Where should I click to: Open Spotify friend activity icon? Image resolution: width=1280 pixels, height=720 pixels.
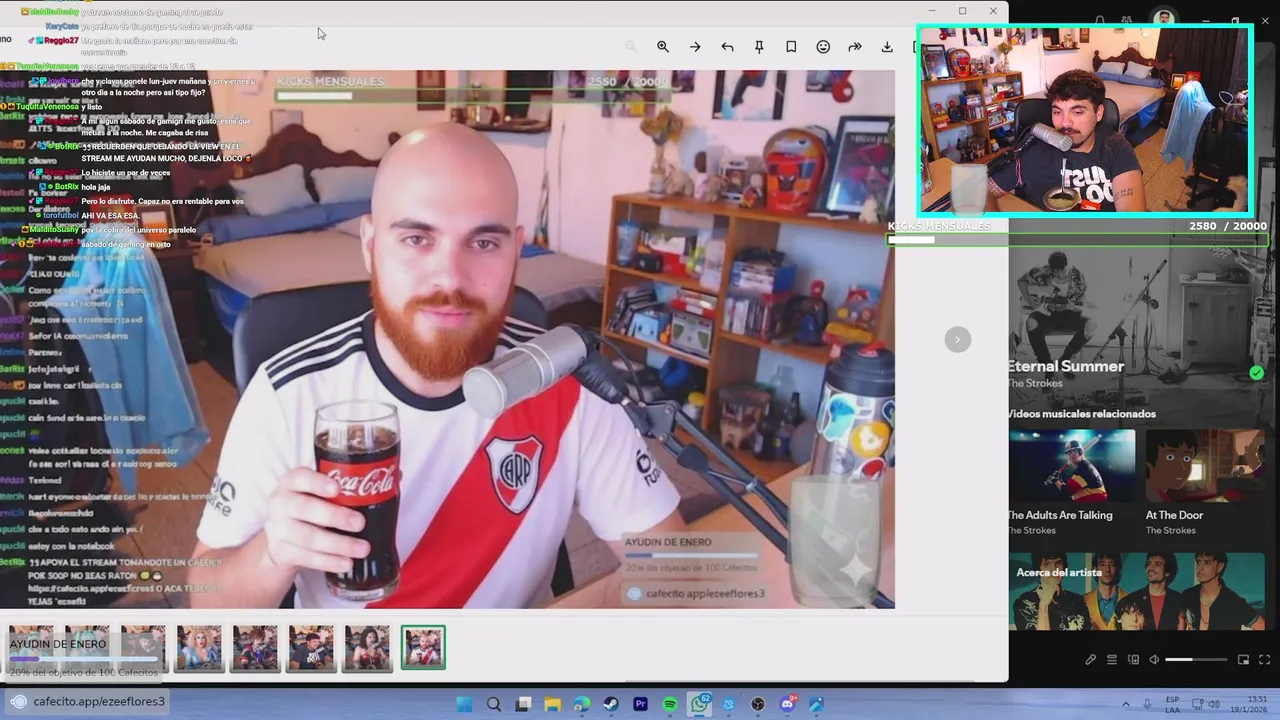(x=1127, y=20)
